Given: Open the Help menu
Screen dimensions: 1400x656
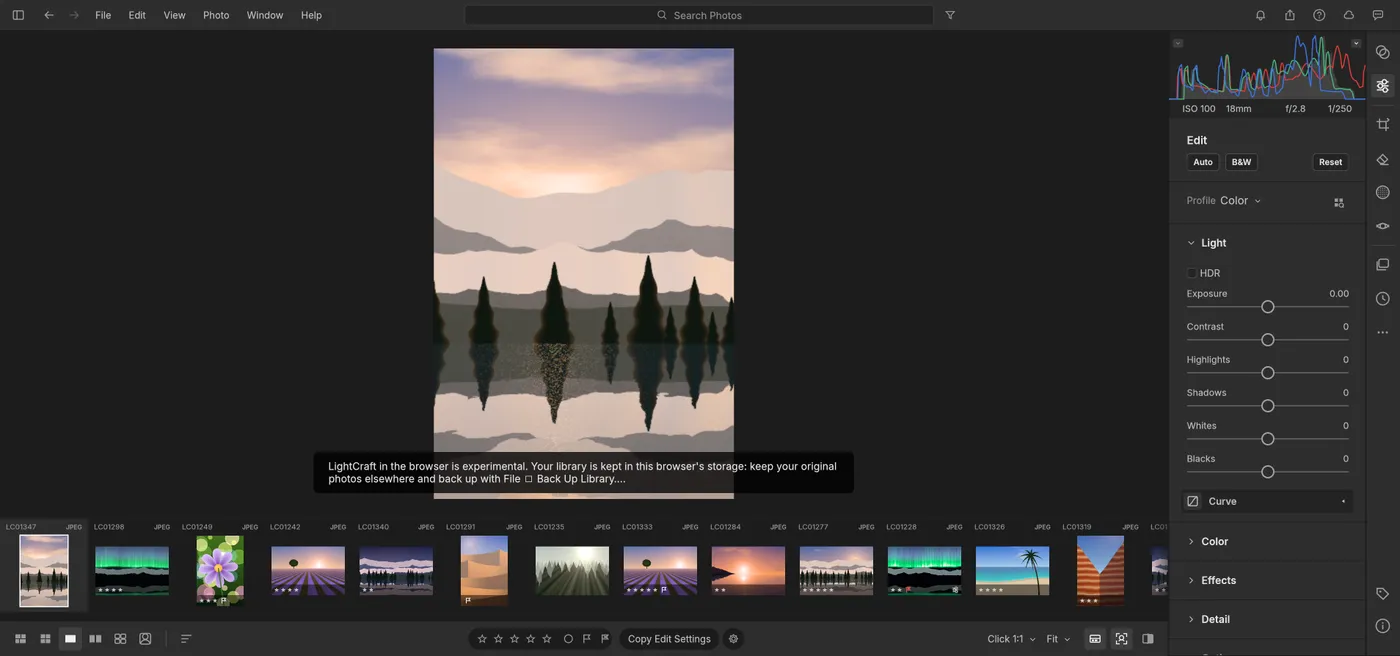Looking at the screenshot, I should 311,15.
